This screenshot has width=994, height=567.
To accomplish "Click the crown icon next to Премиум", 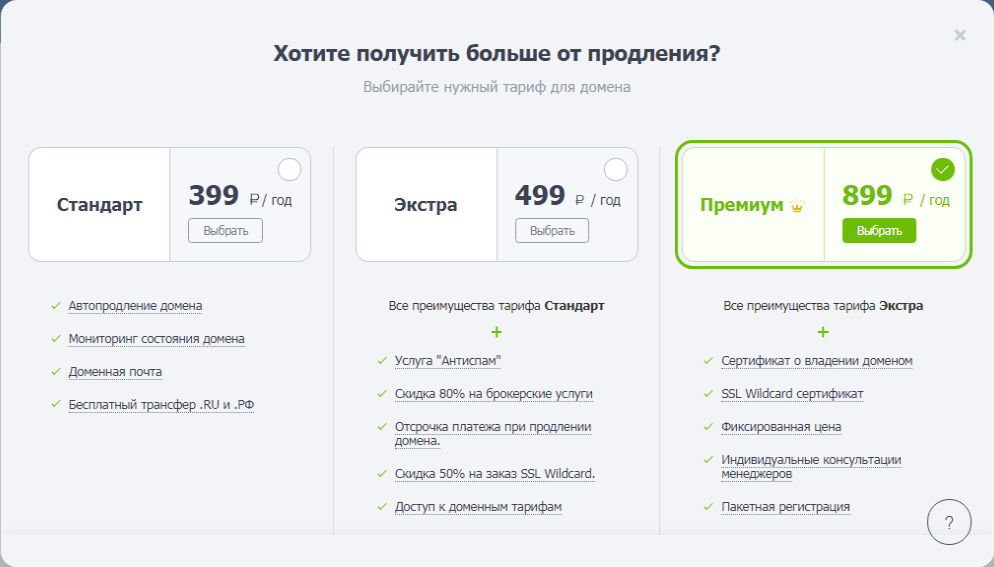I will click(797, 206).
